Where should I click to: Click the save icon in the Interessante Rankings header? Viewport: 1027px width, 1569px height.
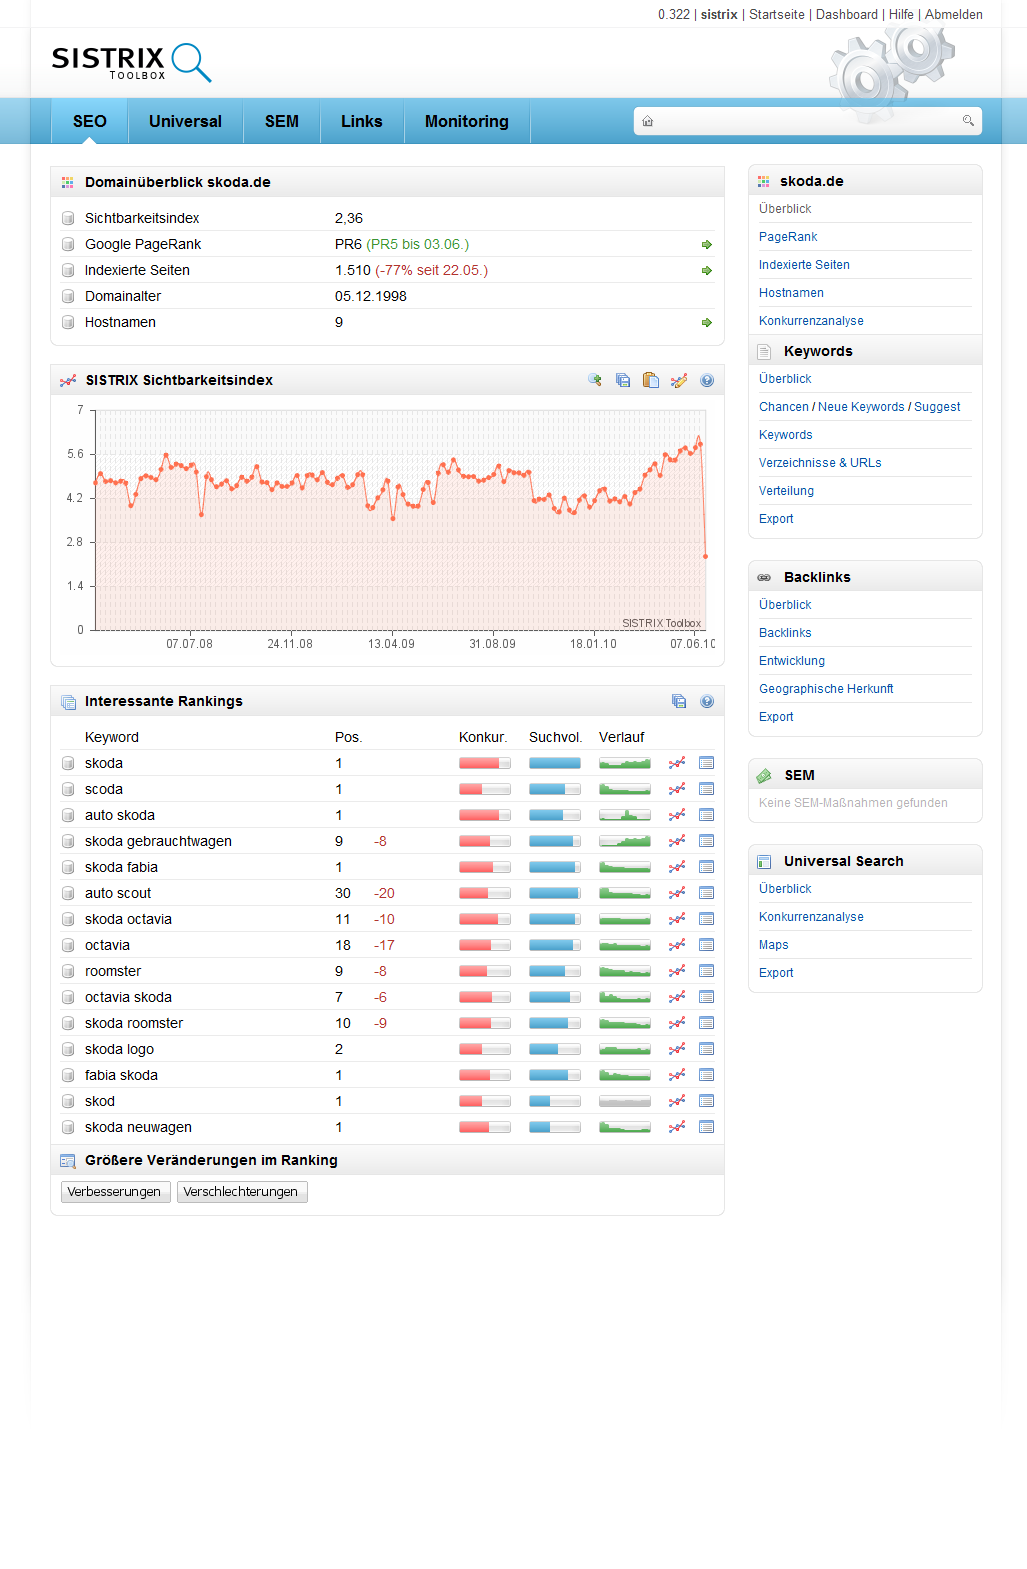tap(679, 701)
